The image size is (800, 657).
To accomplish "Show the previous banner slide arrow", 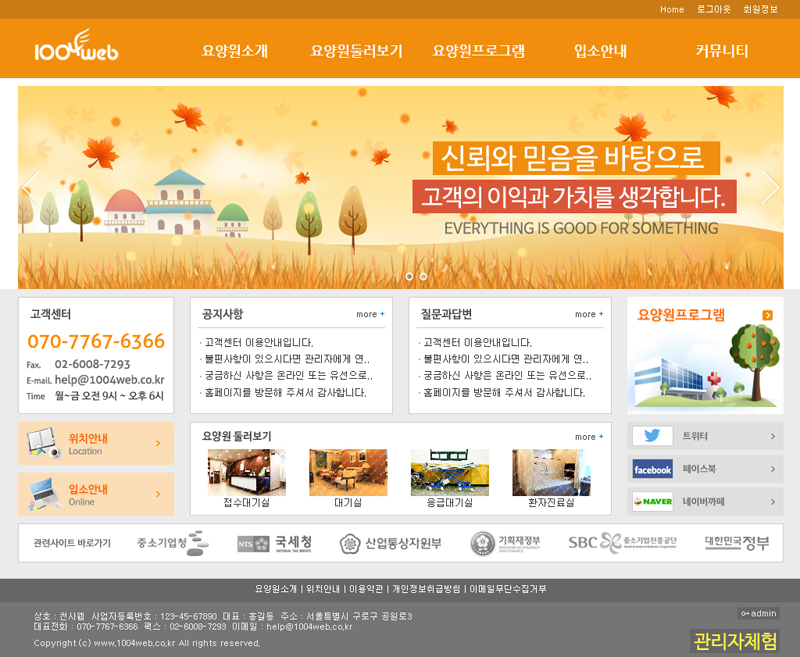I will point(32,188).
